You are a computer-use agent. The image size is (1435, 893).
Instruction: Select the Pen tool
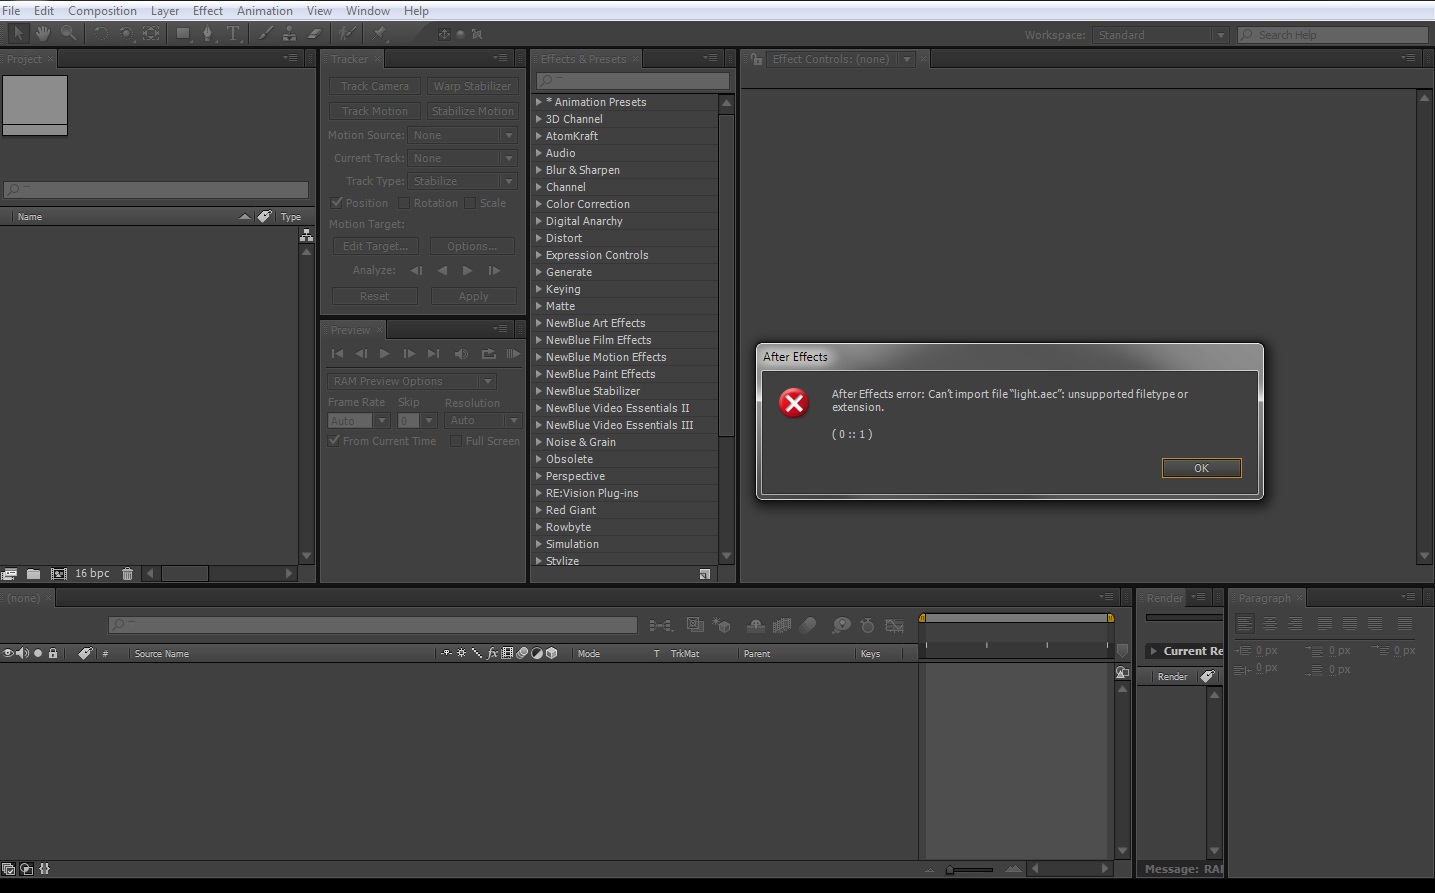(208, 33)
